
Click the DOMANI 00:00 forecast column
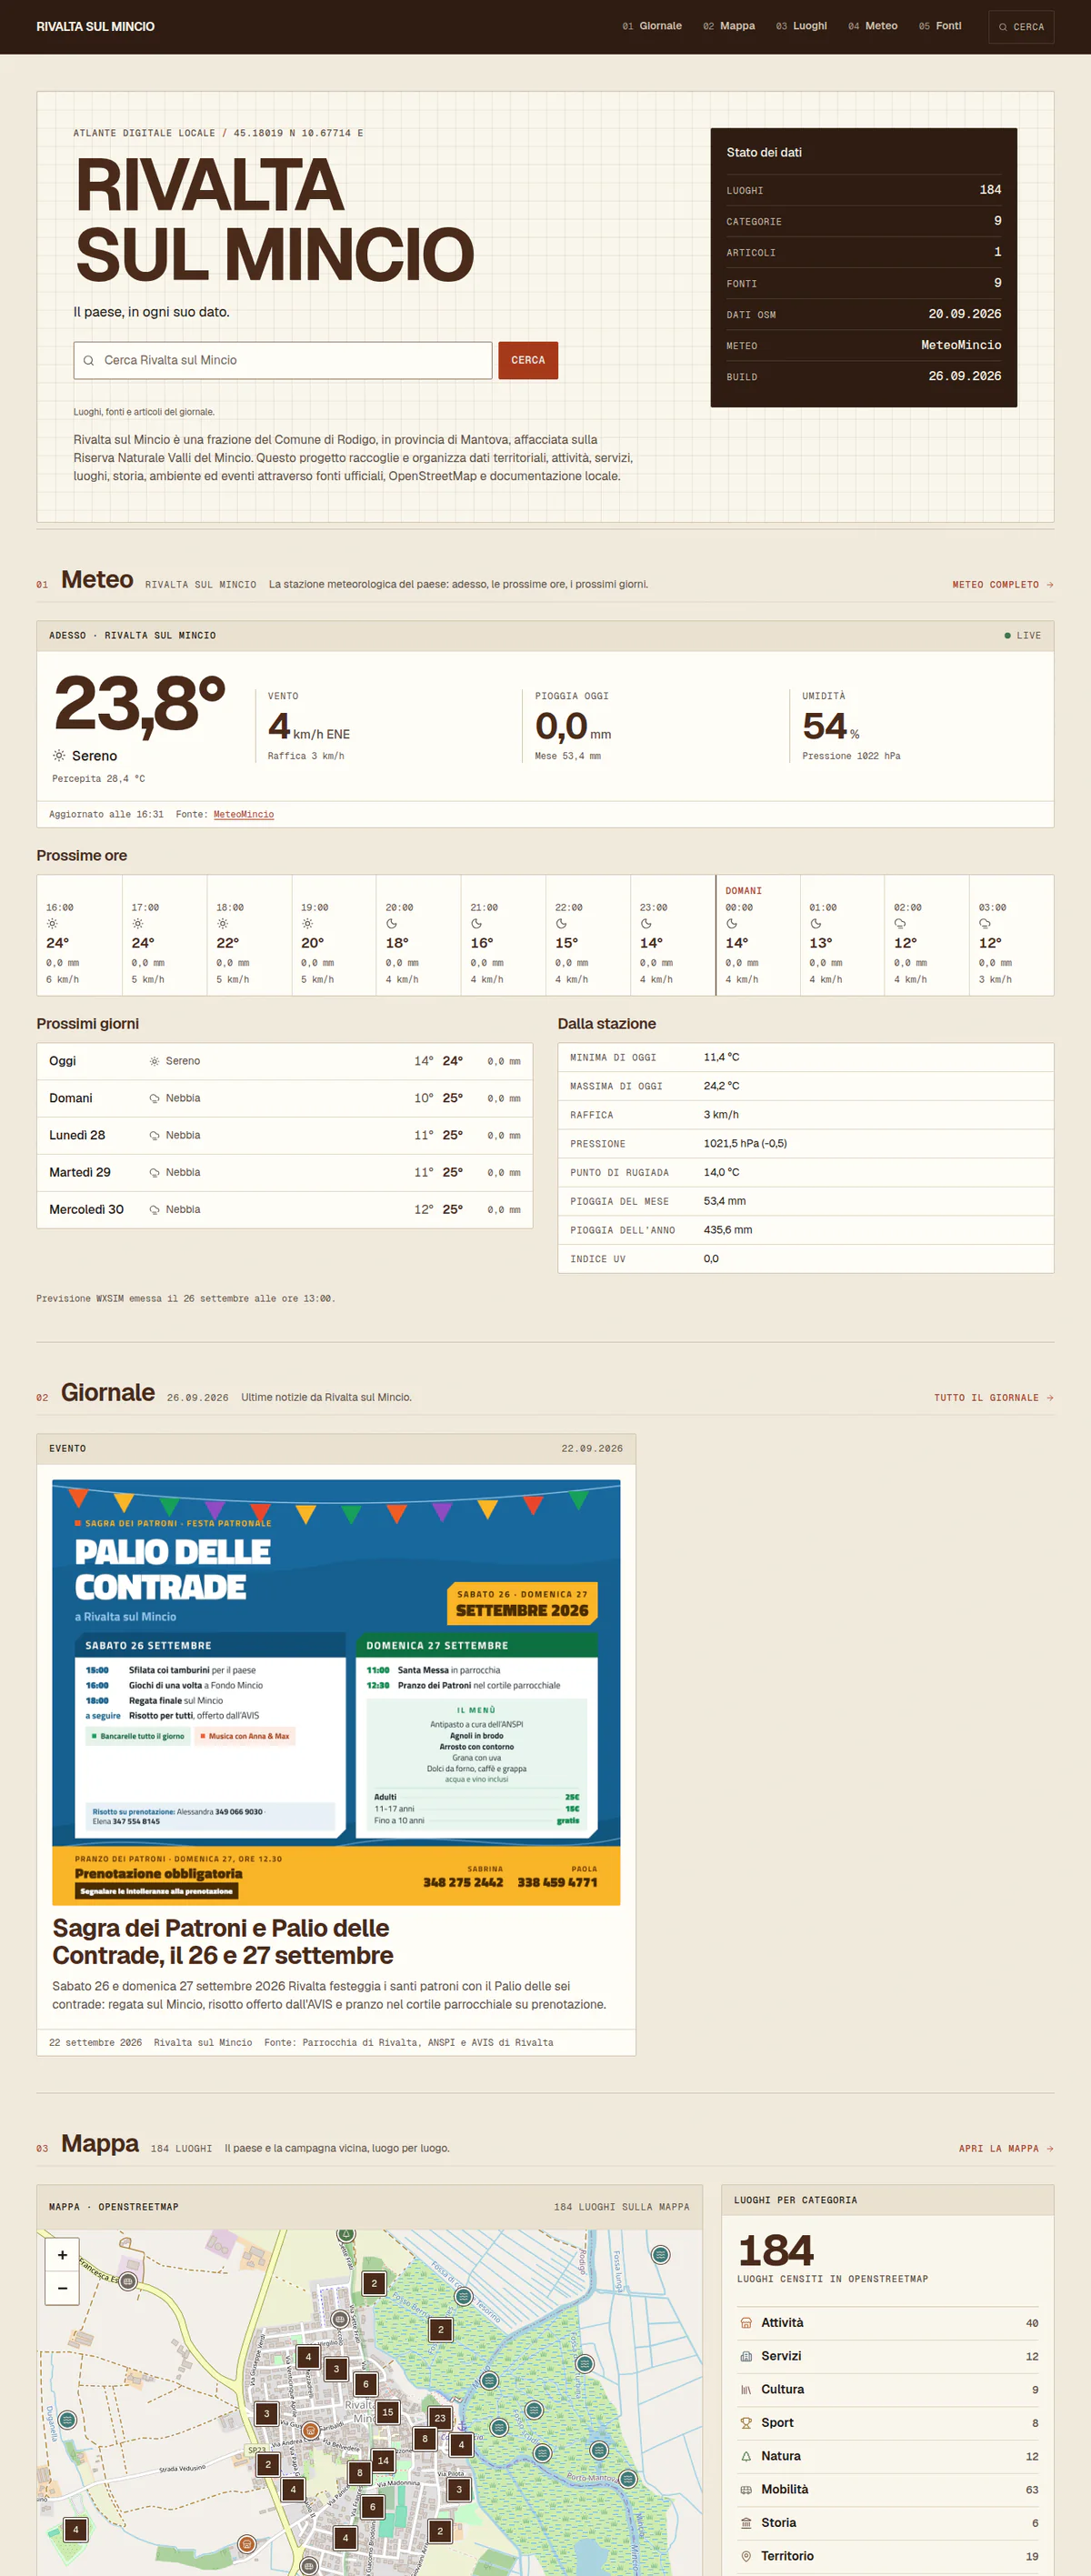tap(758, 935)
